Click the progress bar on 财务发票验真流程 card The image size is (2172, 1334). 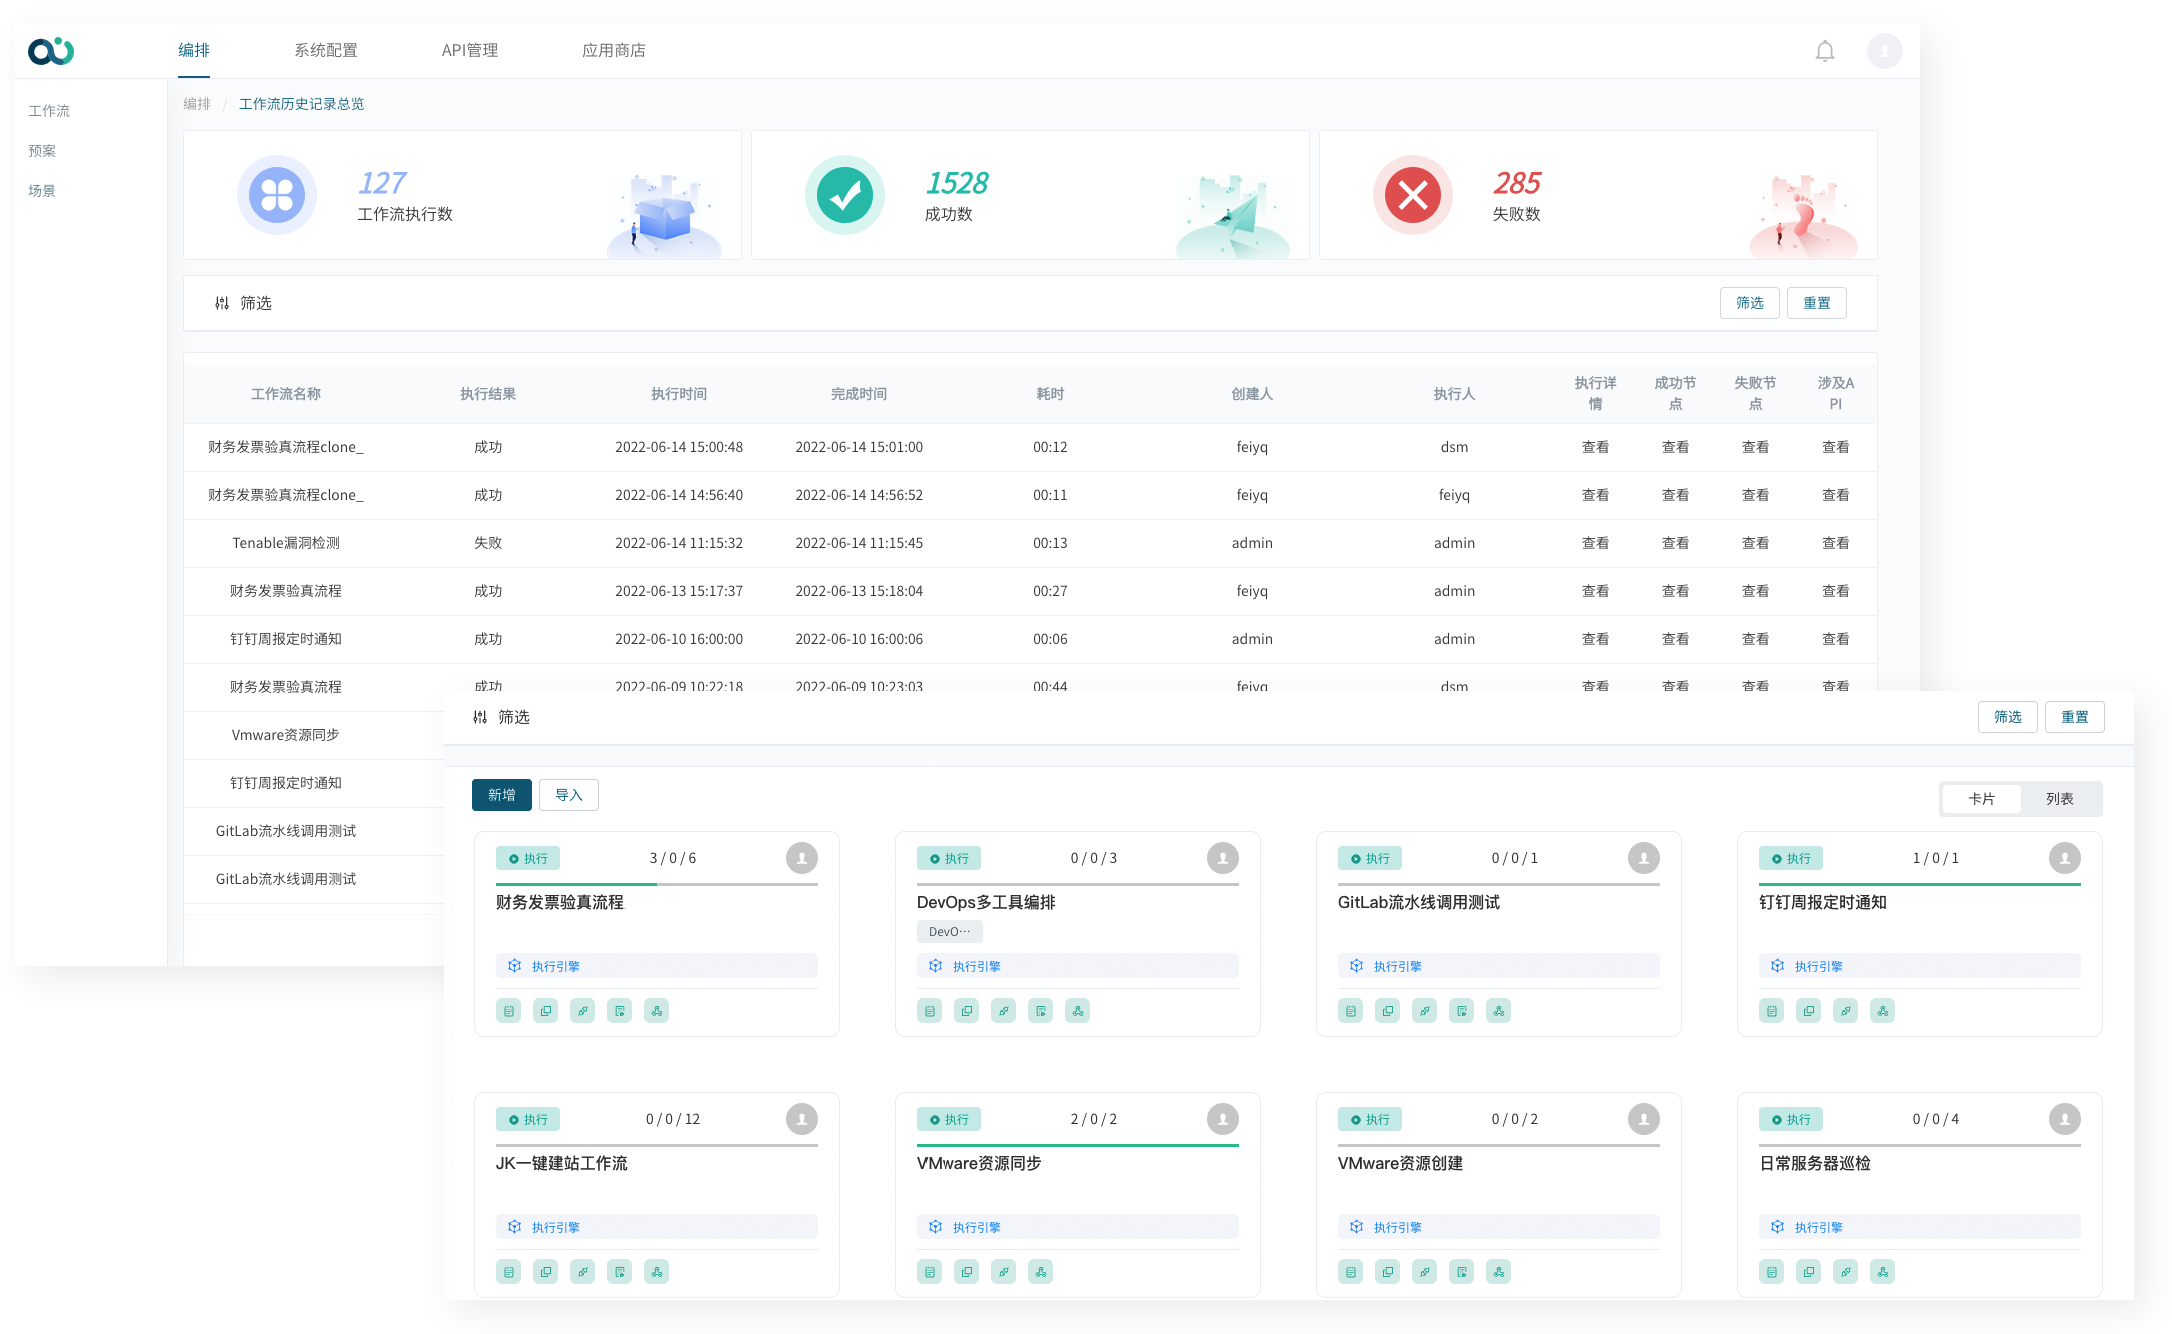pyautogui.click(x=656, y=884)
